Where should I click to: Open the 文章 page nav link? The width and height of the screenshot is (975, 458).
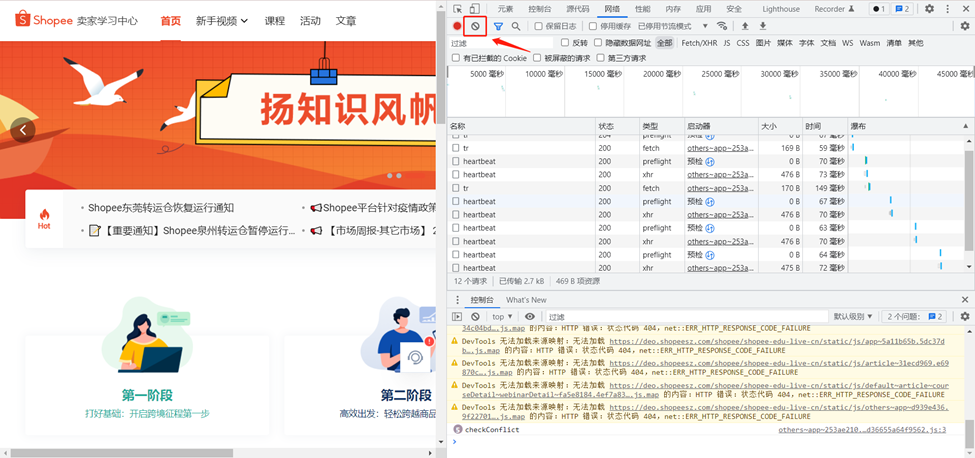[x=346, y=21]
